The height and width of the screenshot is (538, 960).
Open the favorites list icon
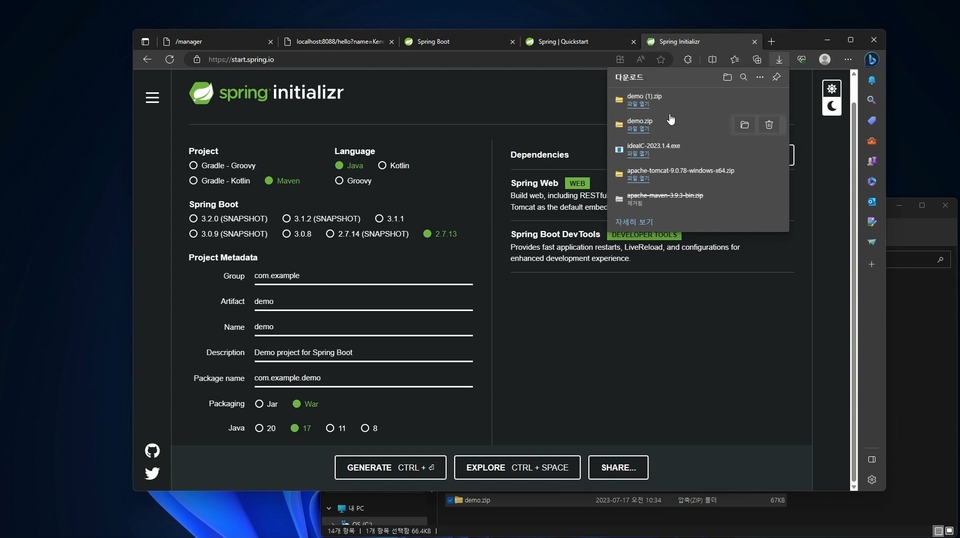click(734, 59)
